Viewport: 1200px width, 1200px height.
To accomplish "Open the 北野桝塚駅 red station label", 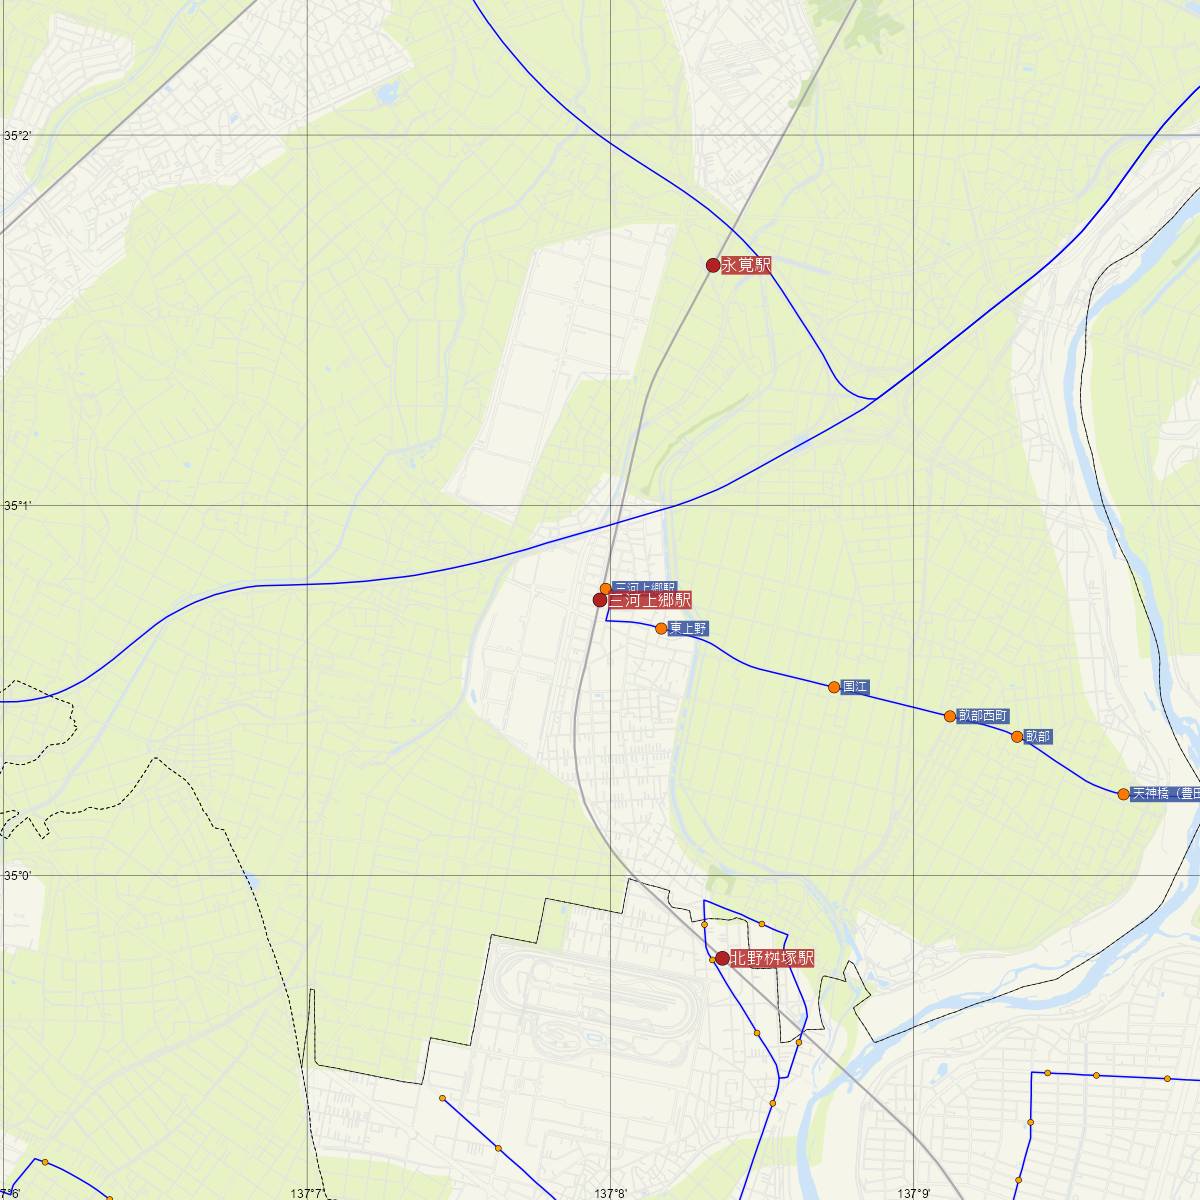I will click(771, 958).
